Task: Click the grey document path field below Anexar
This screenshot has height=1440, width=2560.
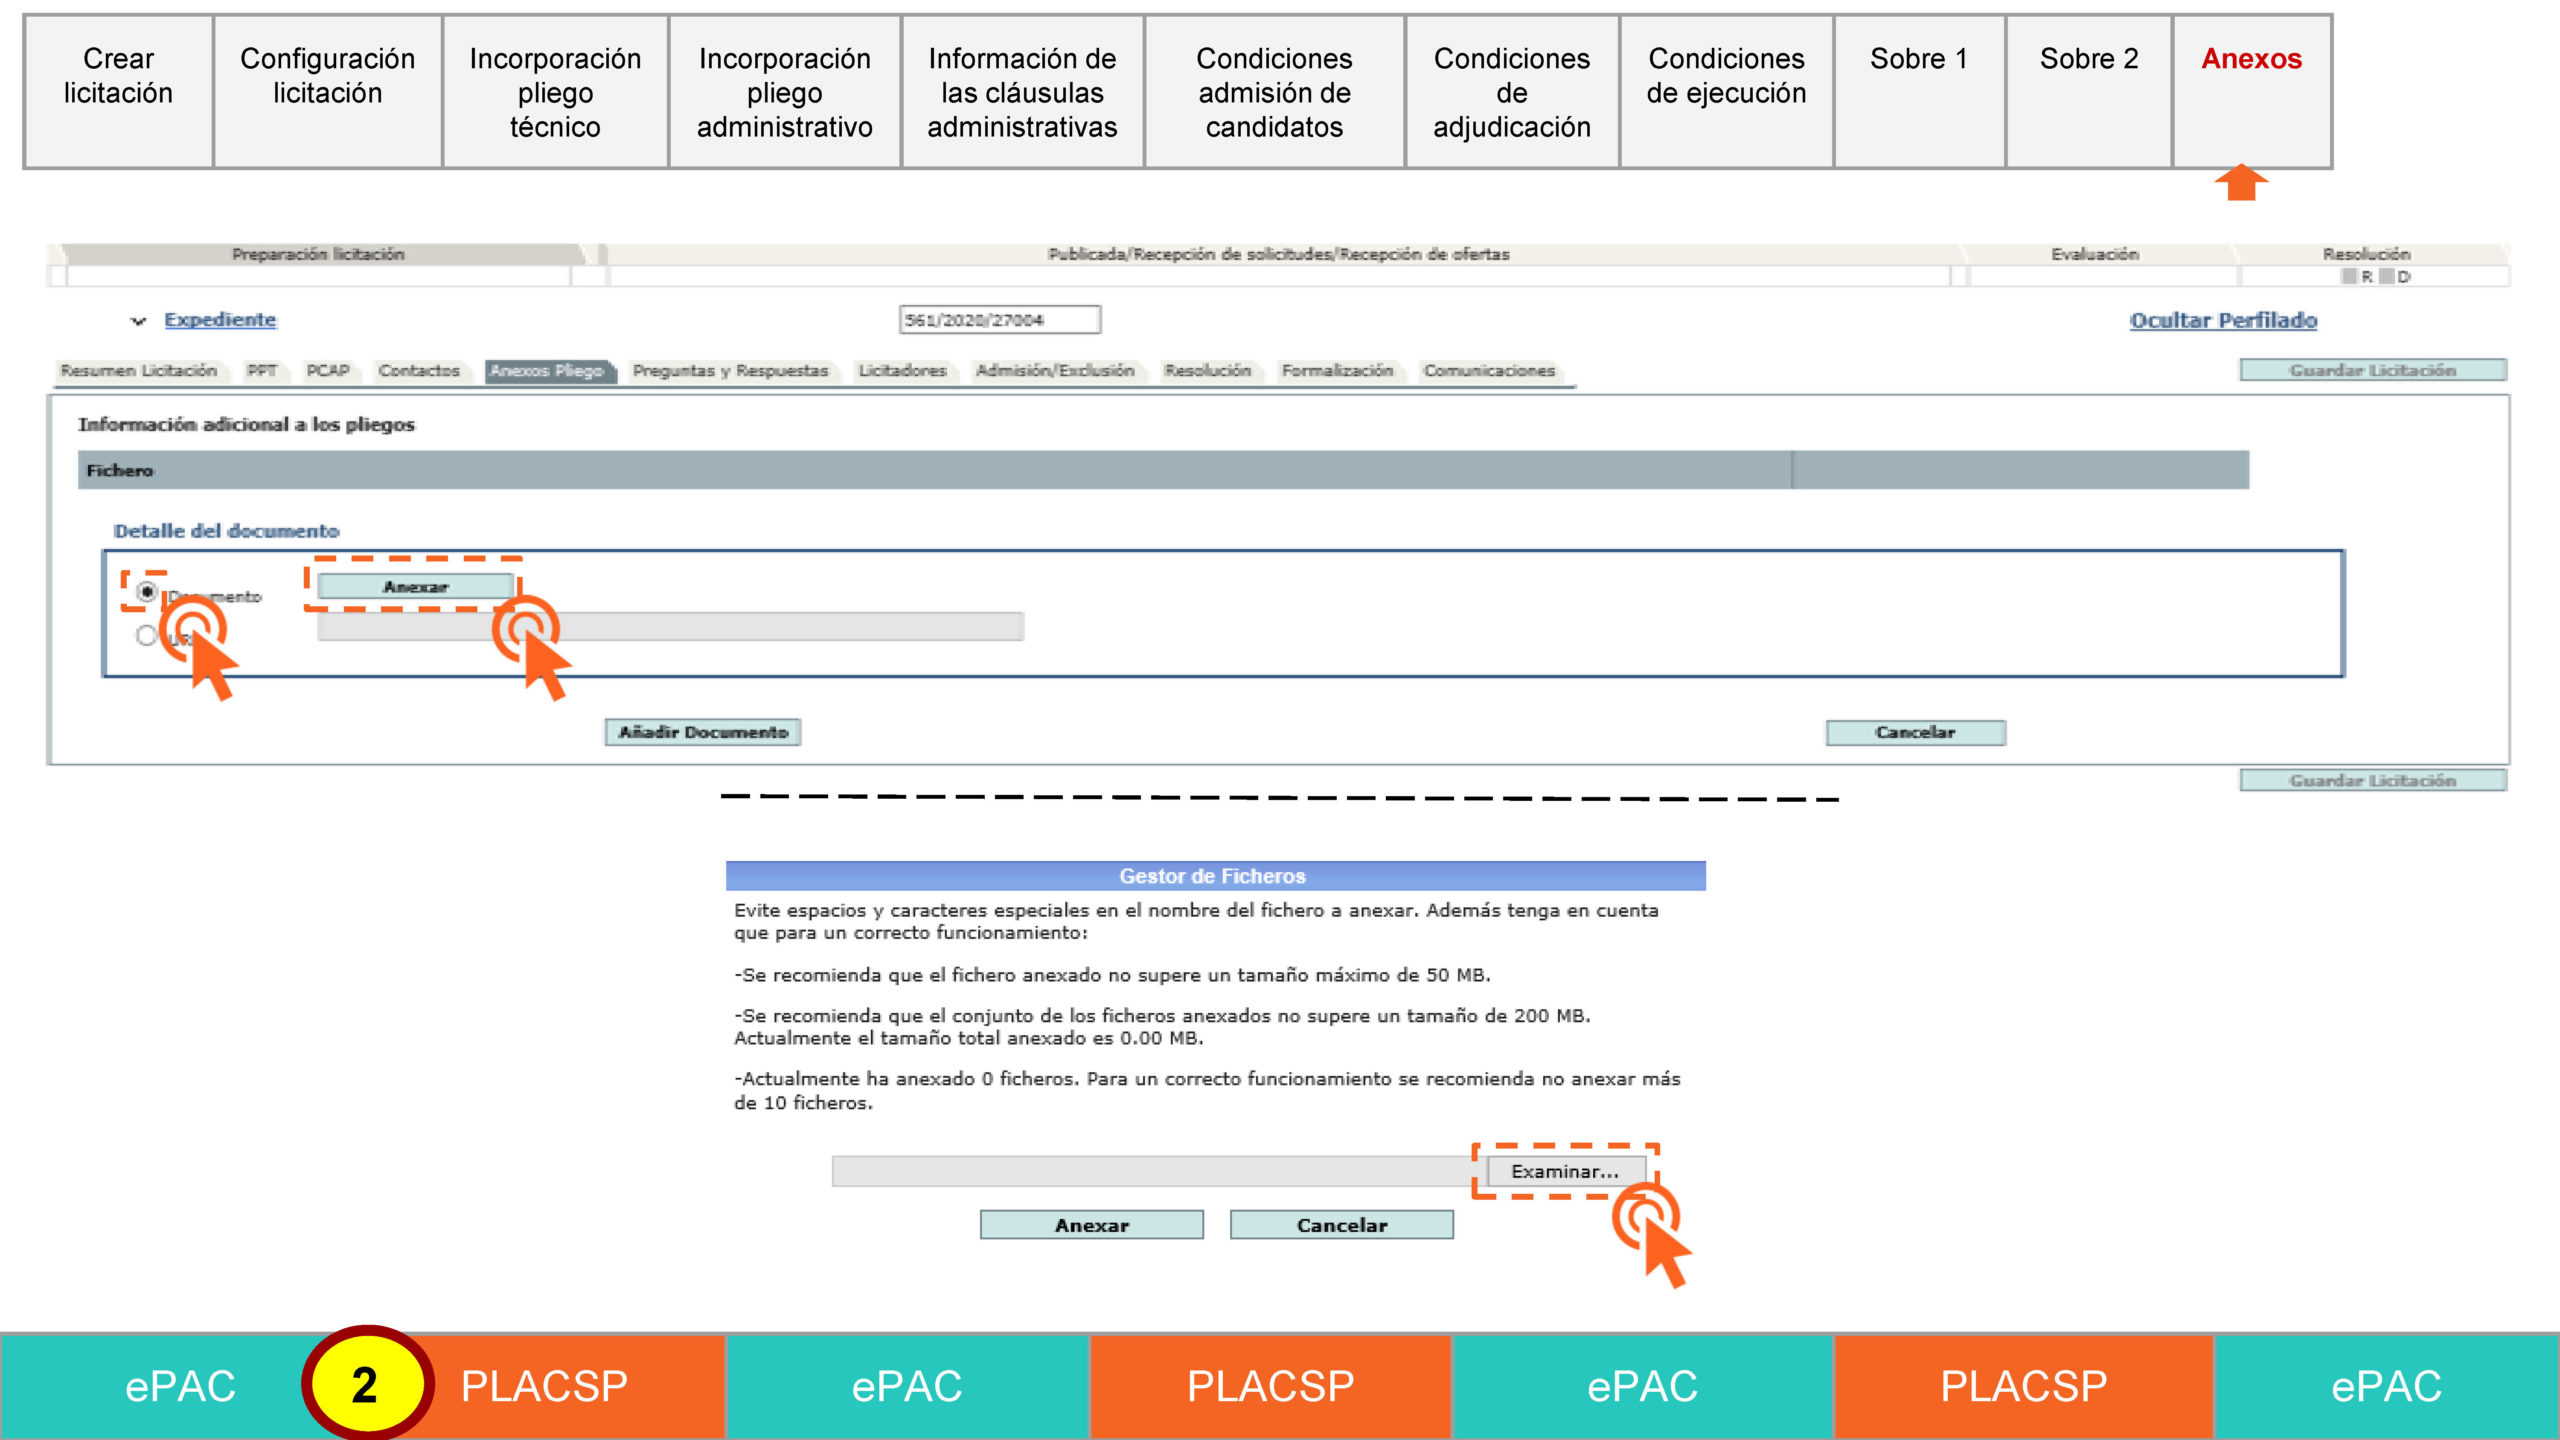Action: click(x=670, y=627)
